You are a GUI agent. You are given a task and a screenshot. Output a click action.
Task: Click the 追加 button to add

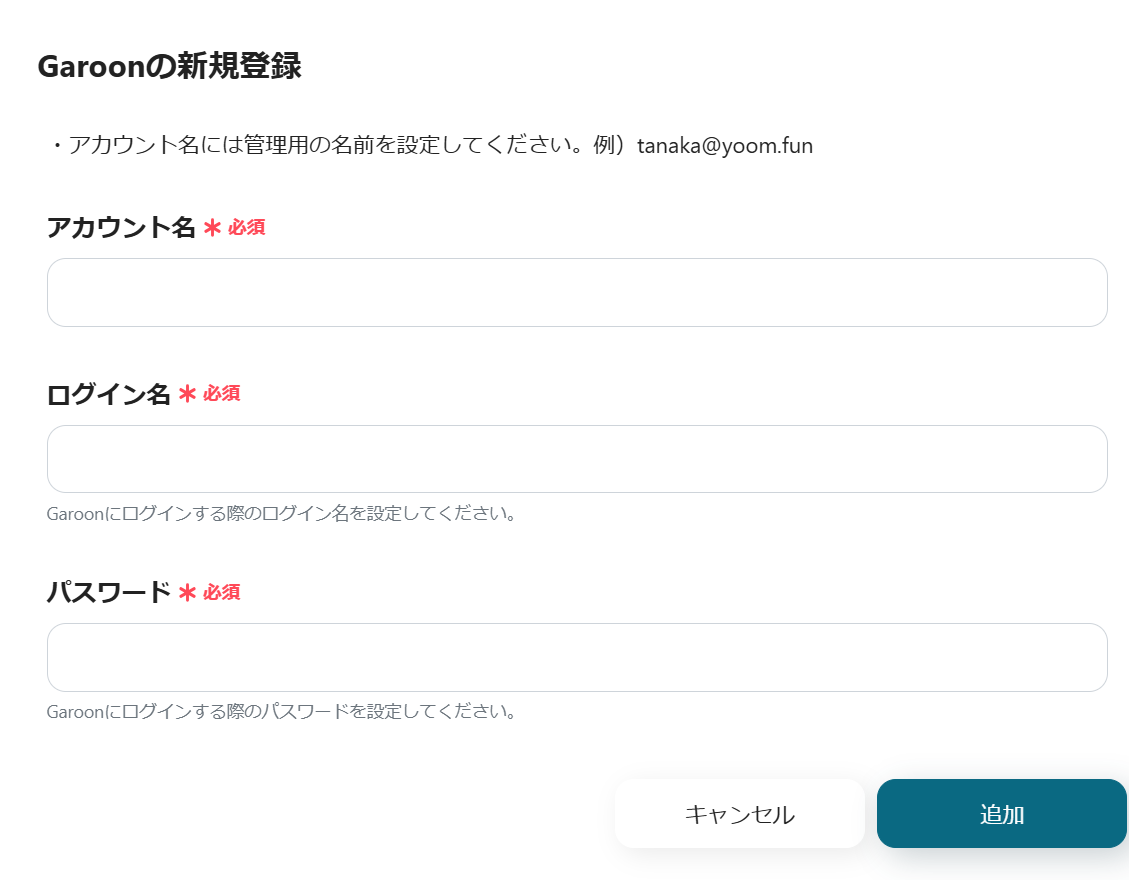tap(1002, 814)
